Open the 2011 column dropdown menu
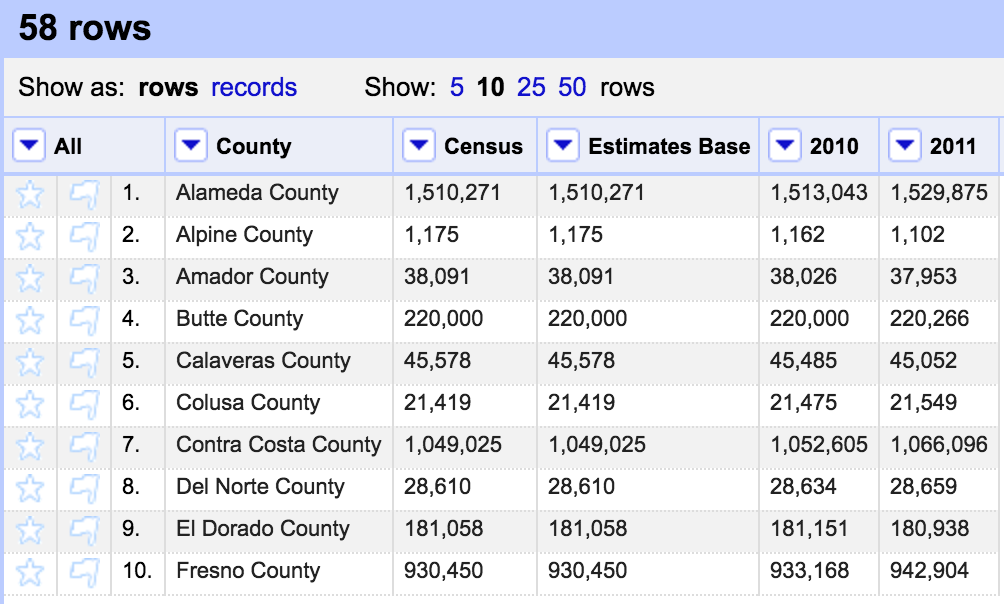The image size is (1004, 604). point(905,146)
